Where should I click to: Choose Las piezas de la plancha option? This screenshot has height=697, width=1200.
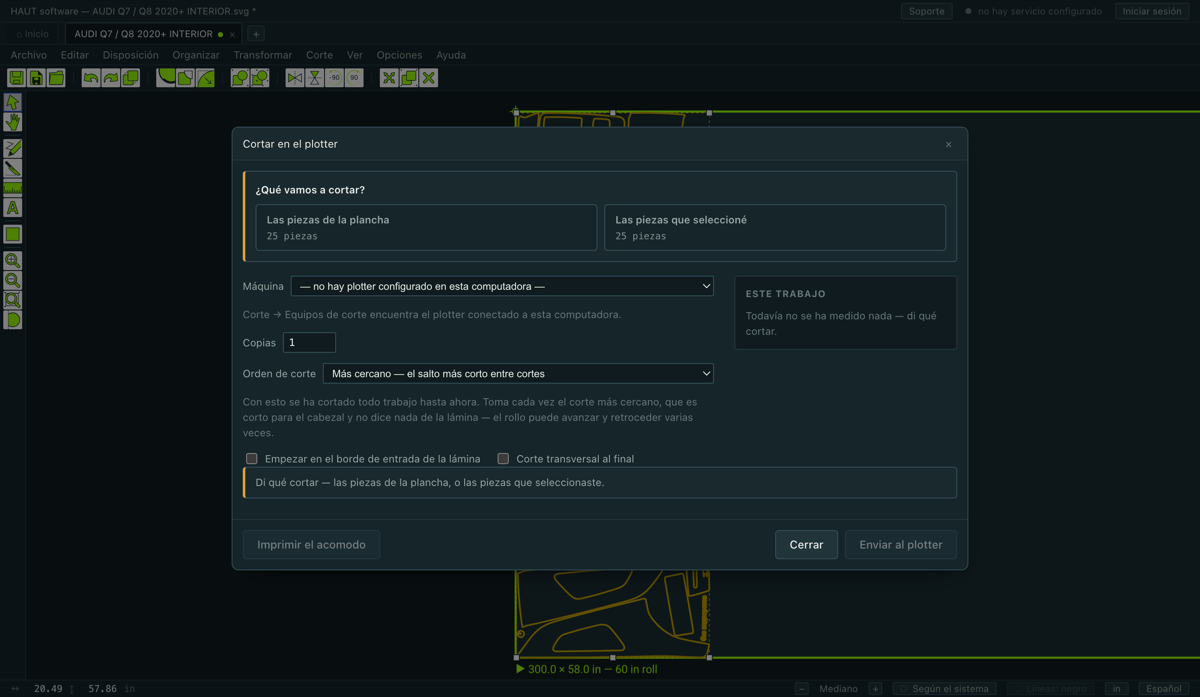coord(426,228)
